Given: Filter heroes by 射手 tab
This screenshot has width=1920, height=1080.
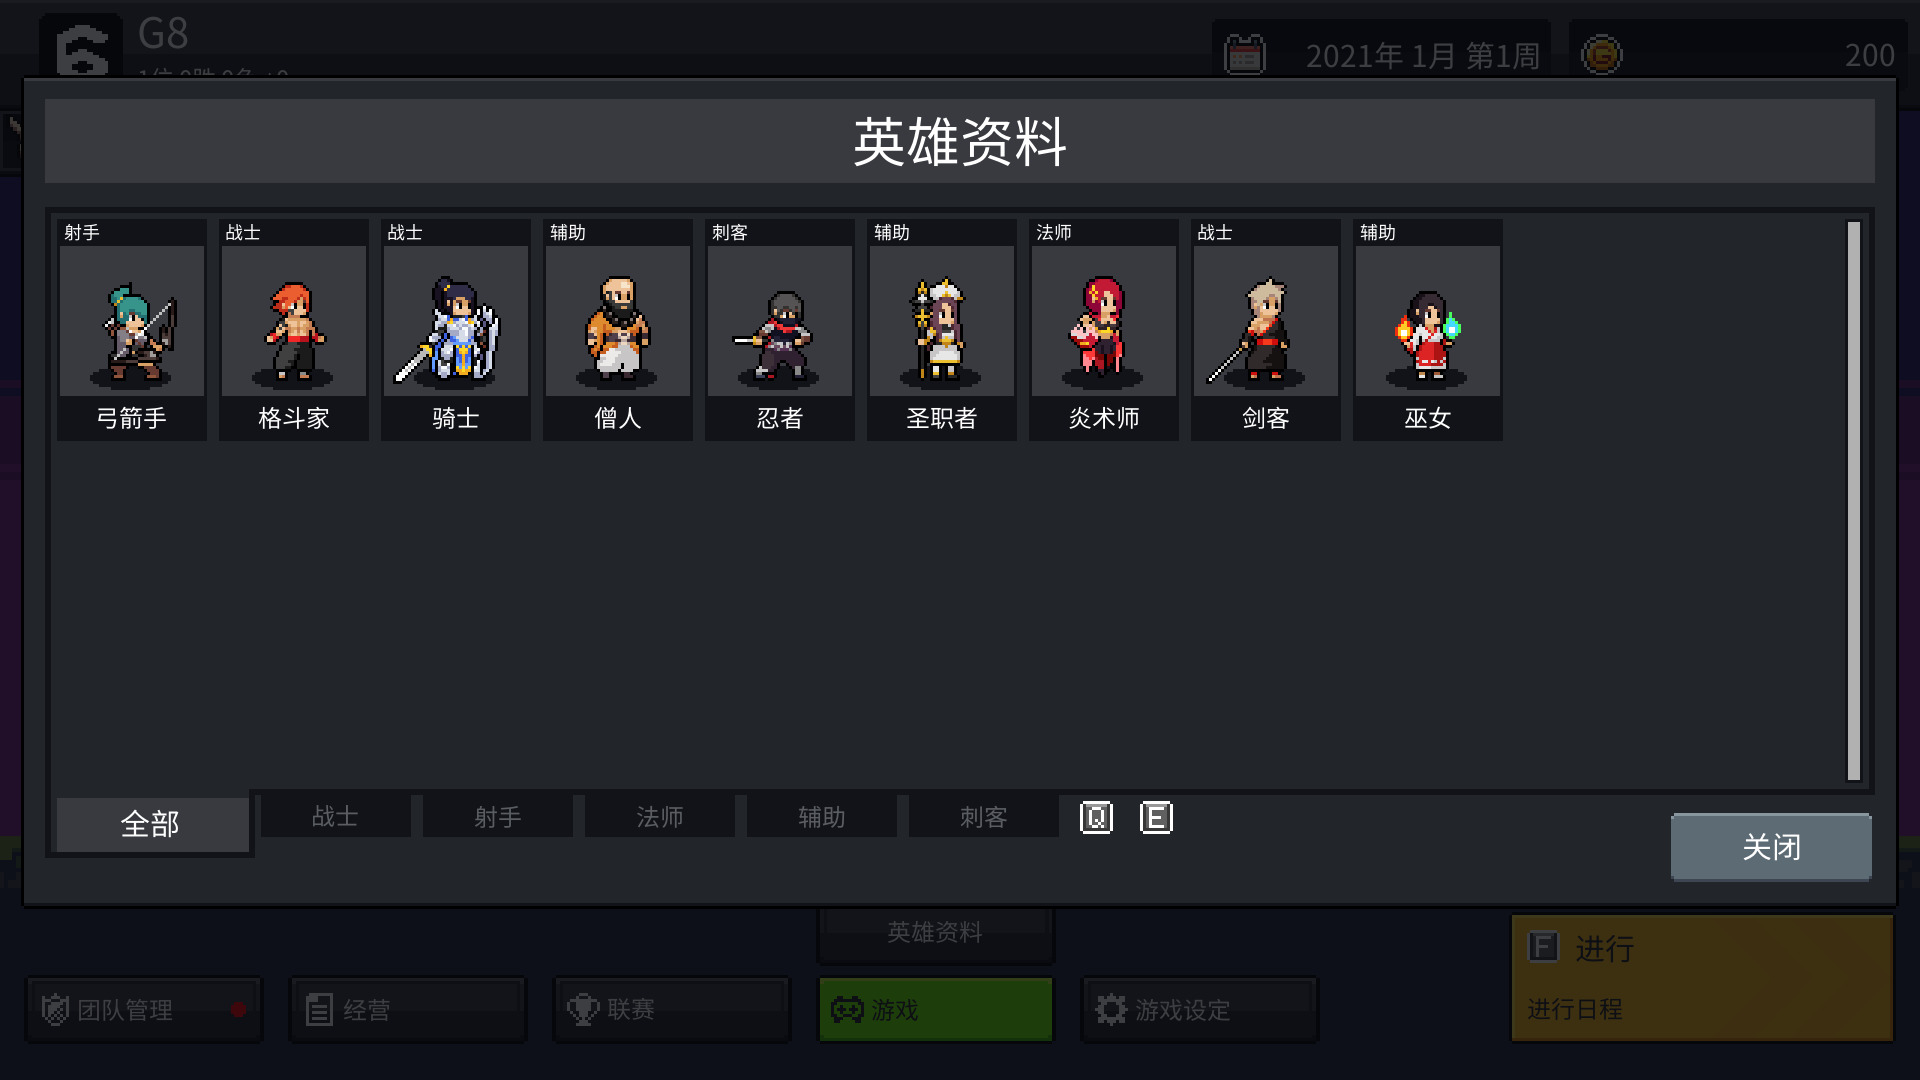Looking at the screenshot, I should [x=497, y=816].
